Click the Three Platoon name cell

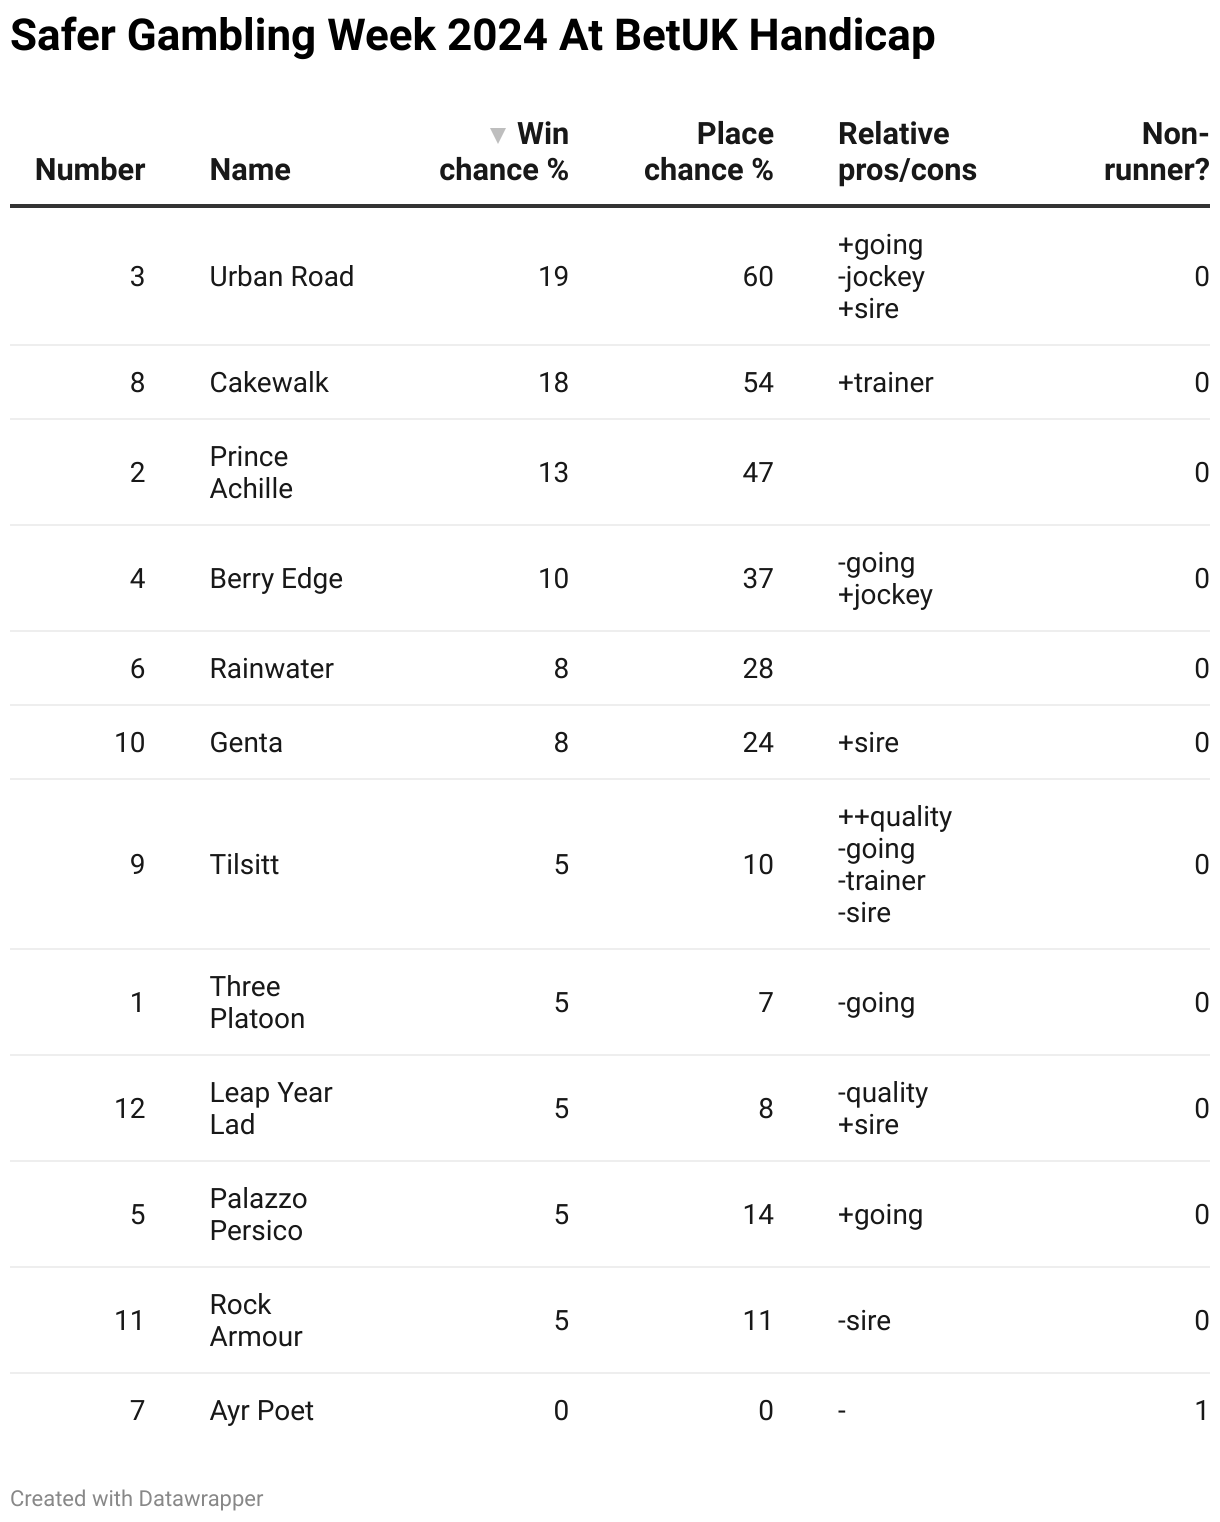pos(257,1003)
